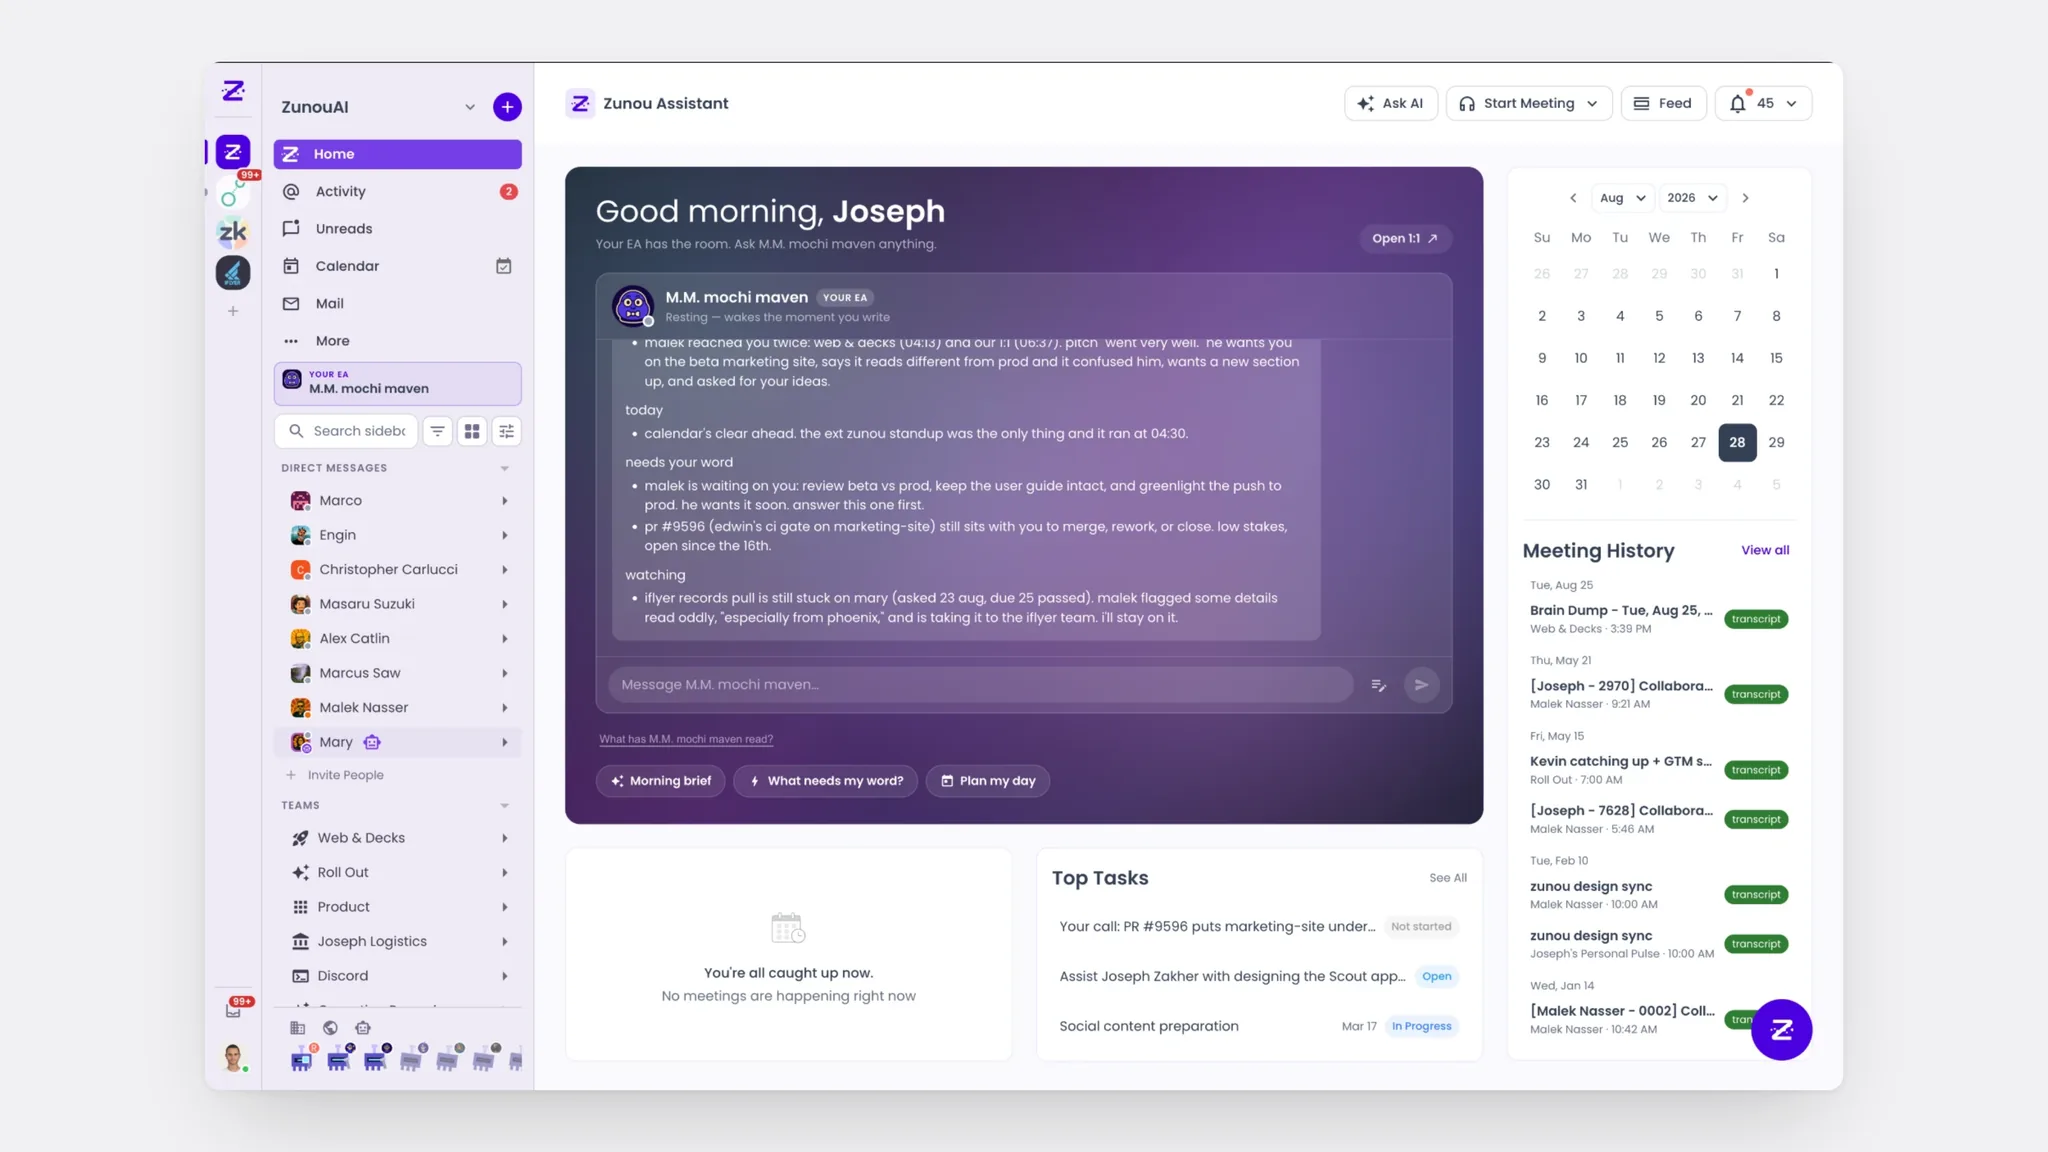Image resolution: width=2048 pixels, height=1152 pixels.
Task: Go to the Home menu item
Action: (x=398, y=154)
